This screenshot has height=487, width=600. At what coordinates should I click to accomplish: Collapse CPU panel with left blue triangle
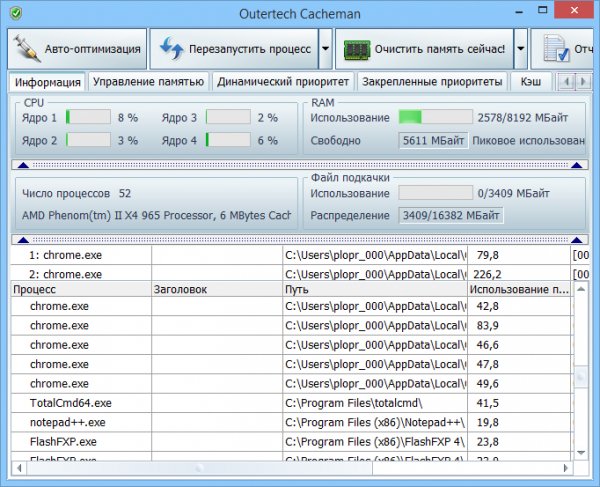23,165
